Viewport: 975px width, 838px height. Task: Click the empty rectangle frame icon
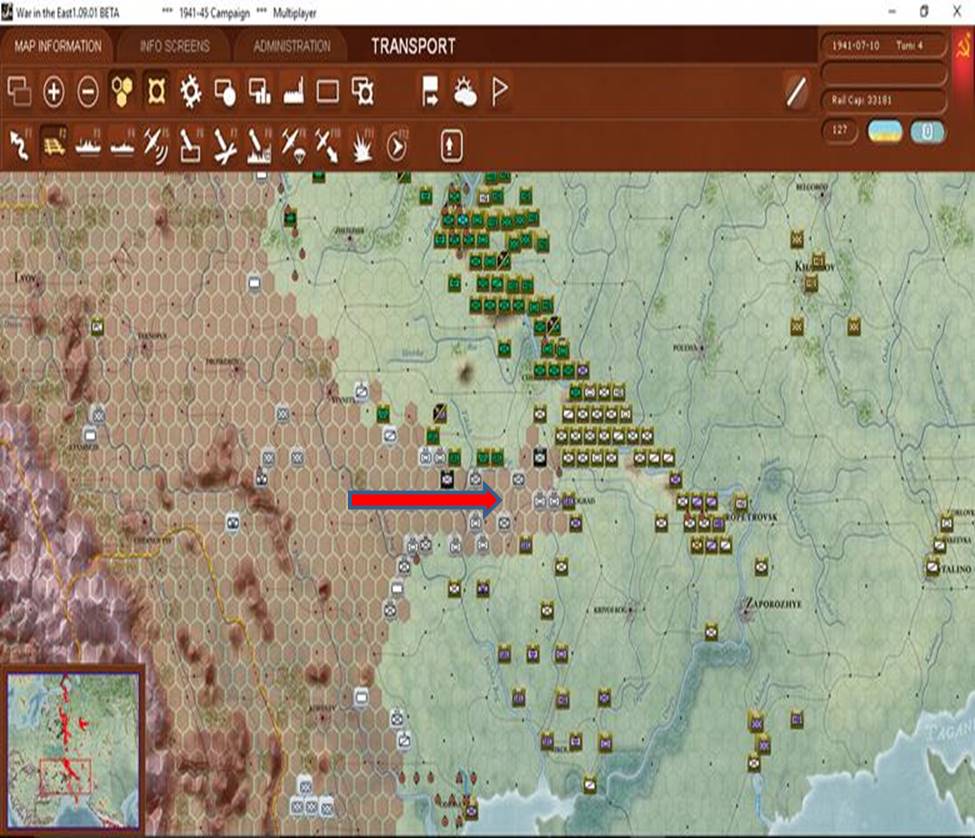328,92
